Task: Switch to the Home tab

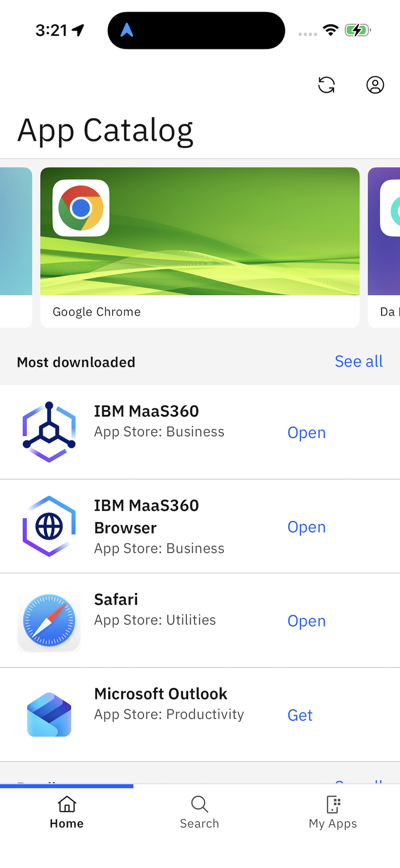Action: (66, 813)
